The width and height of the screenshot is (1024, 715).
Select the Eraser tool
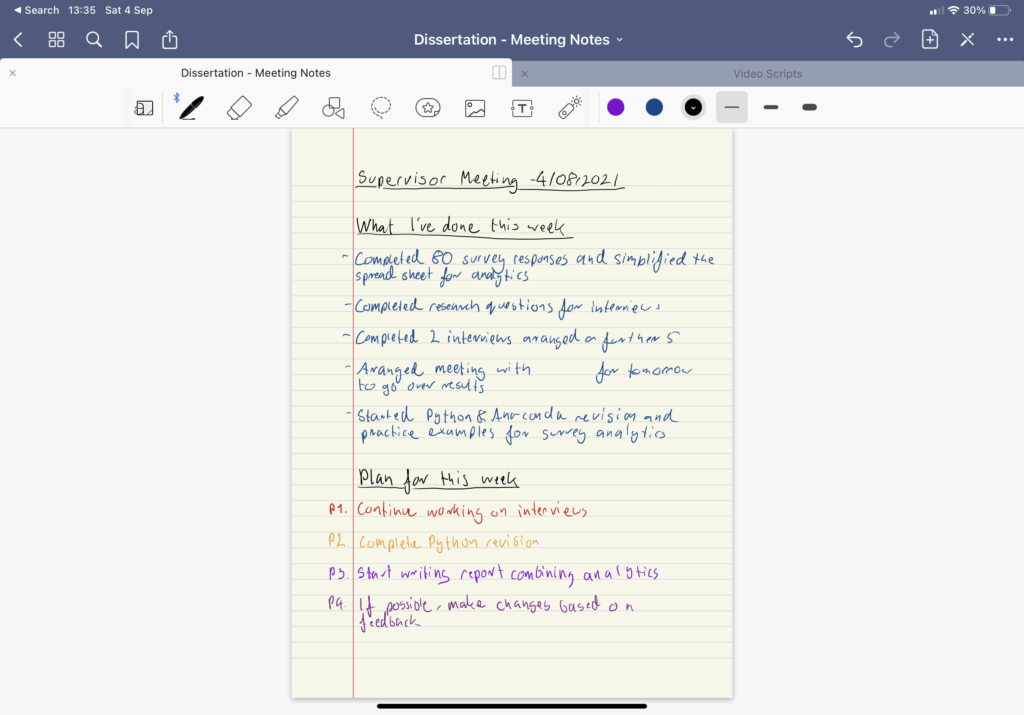(x=238, y=107)
